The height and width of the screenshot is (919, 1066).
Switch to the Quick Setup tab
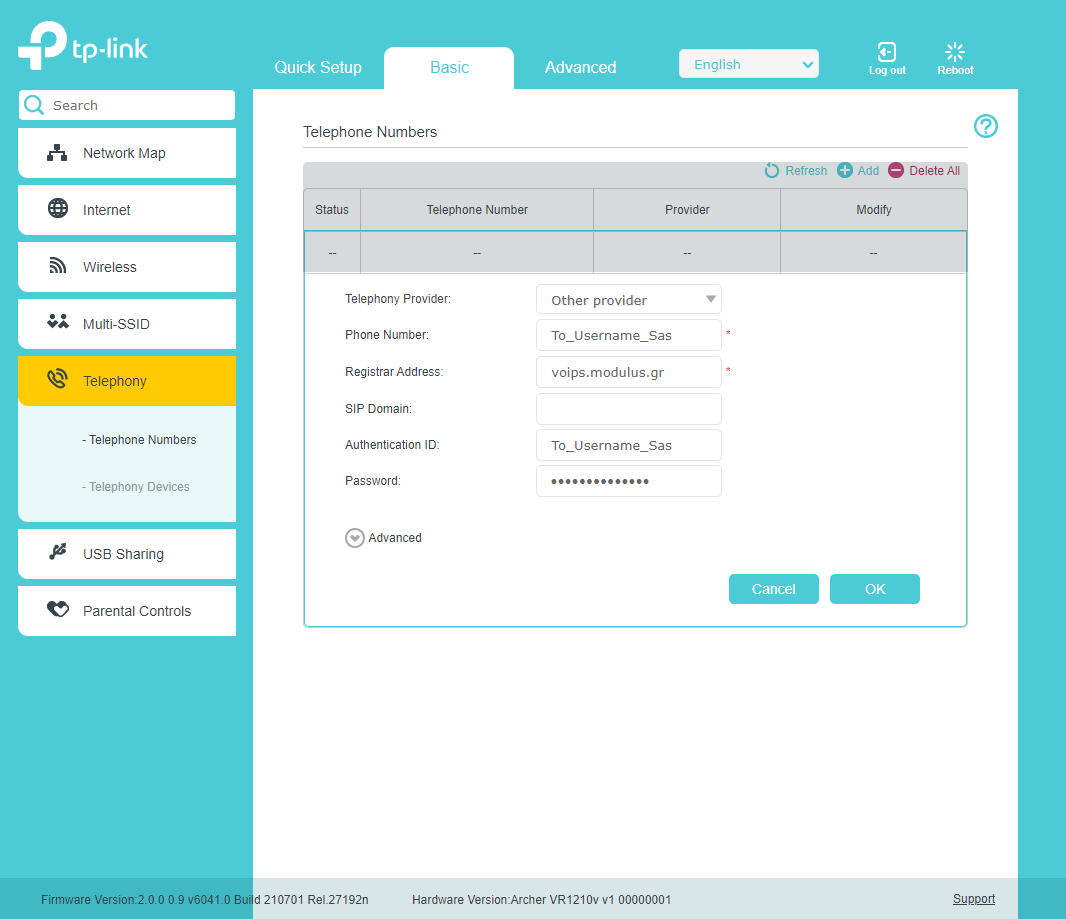[x=318, y=67]
